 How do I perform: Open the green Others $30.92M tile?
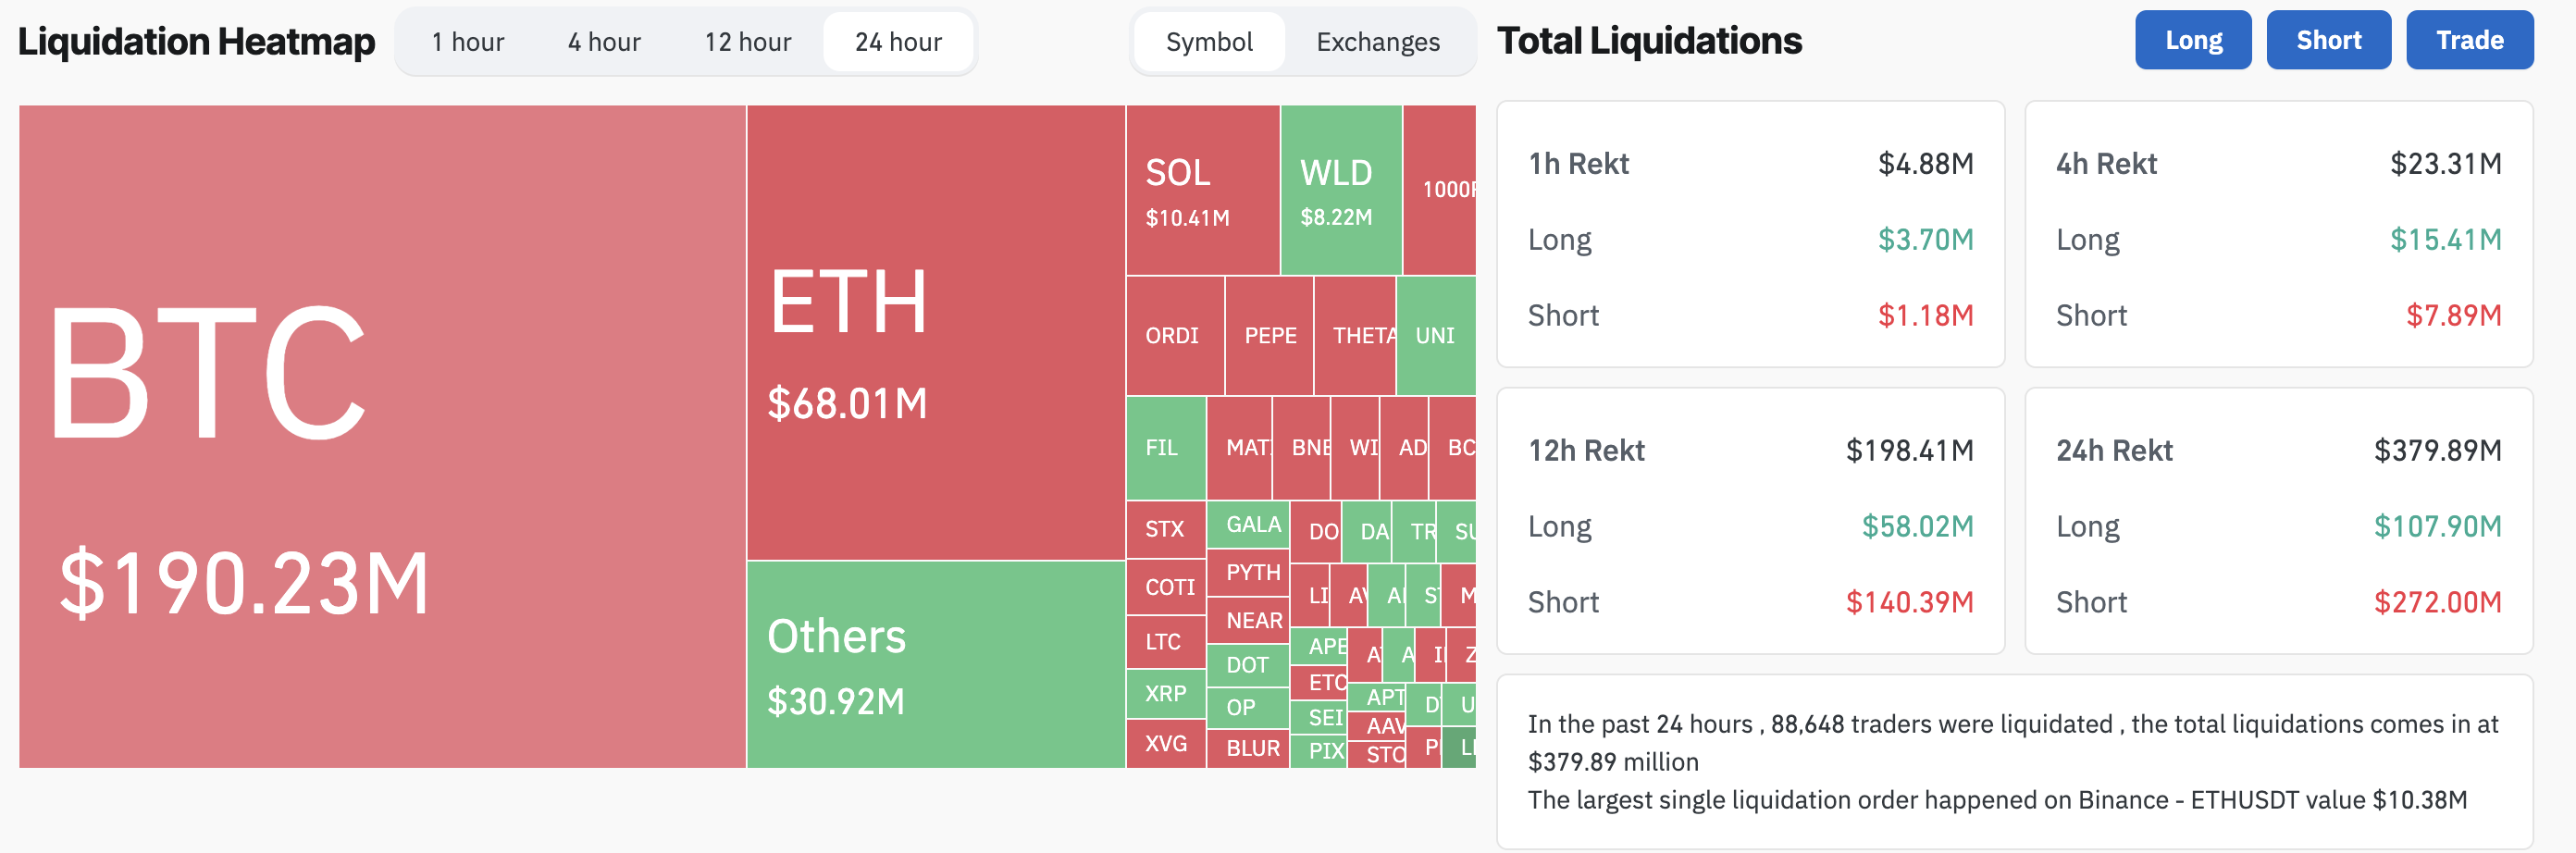coord(935,664)
